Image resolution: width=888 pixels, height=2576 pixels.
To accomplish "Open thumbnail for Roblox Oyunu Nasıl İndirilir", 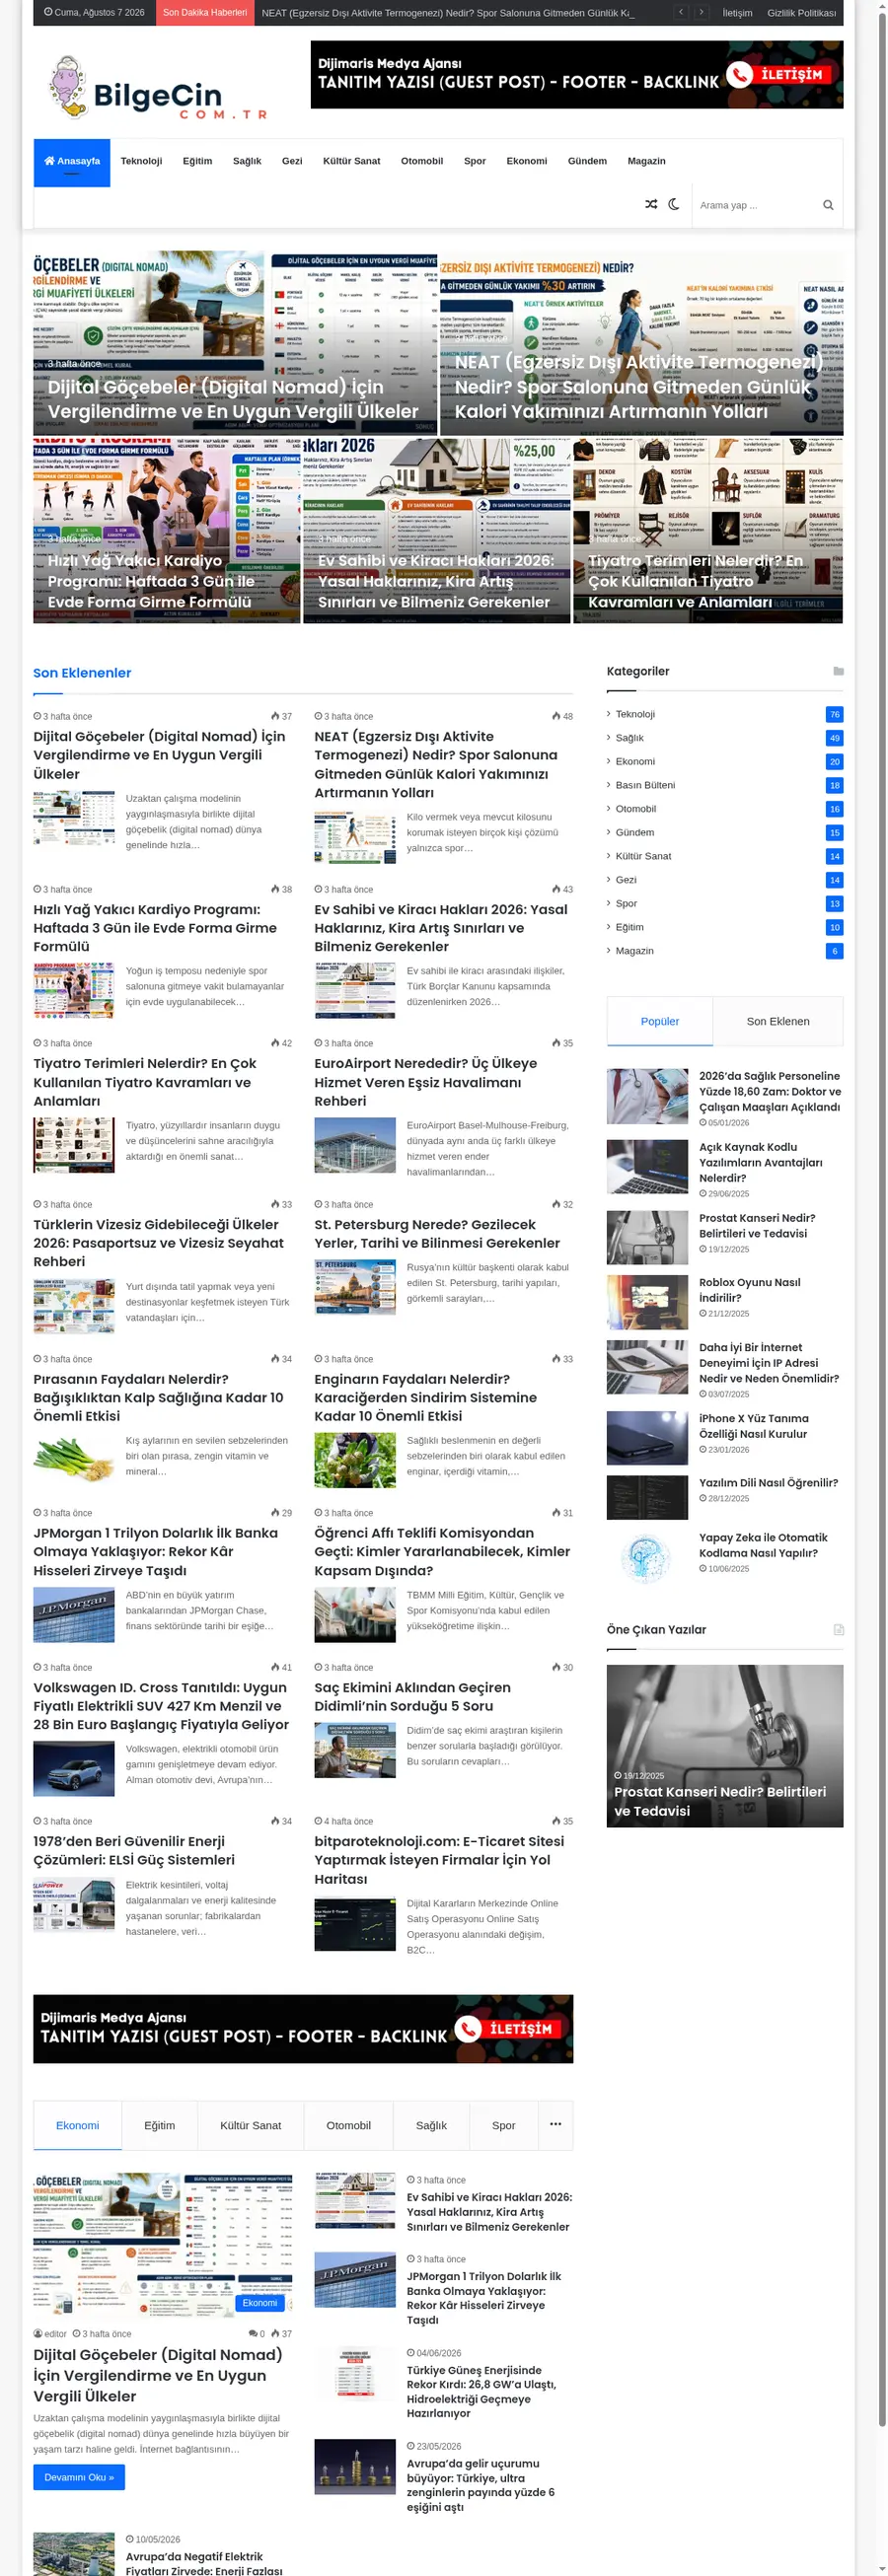I will 647,1302.
